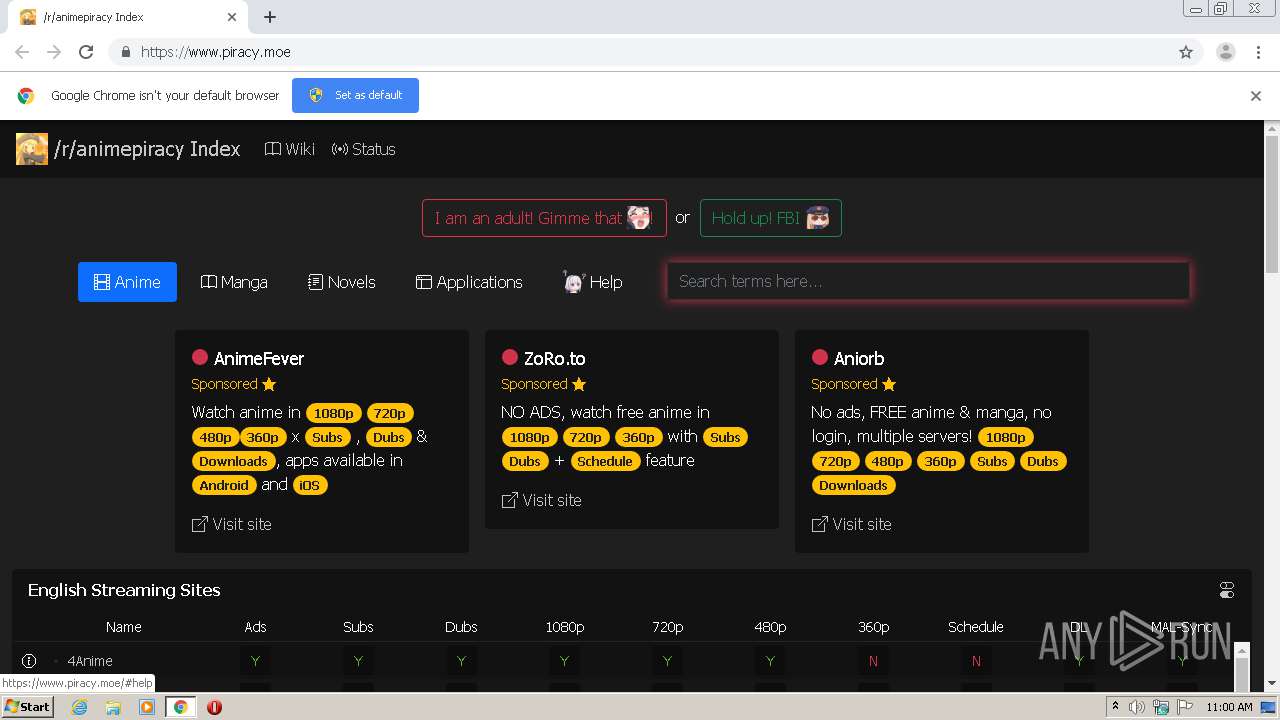Click 'I am an adult! Gimme that' button

pyautogui.click(x=544, y=218)
